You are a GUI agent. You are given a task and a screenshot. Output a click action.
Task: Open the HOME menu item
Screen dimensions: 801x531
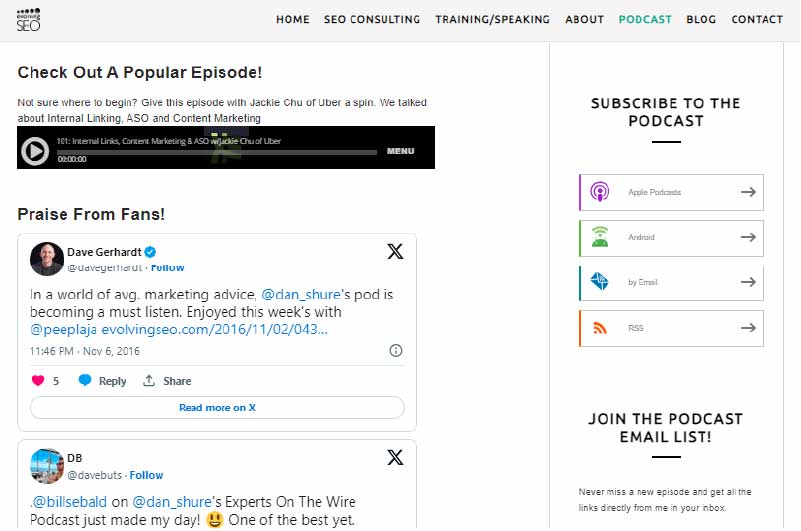[293, 19]
